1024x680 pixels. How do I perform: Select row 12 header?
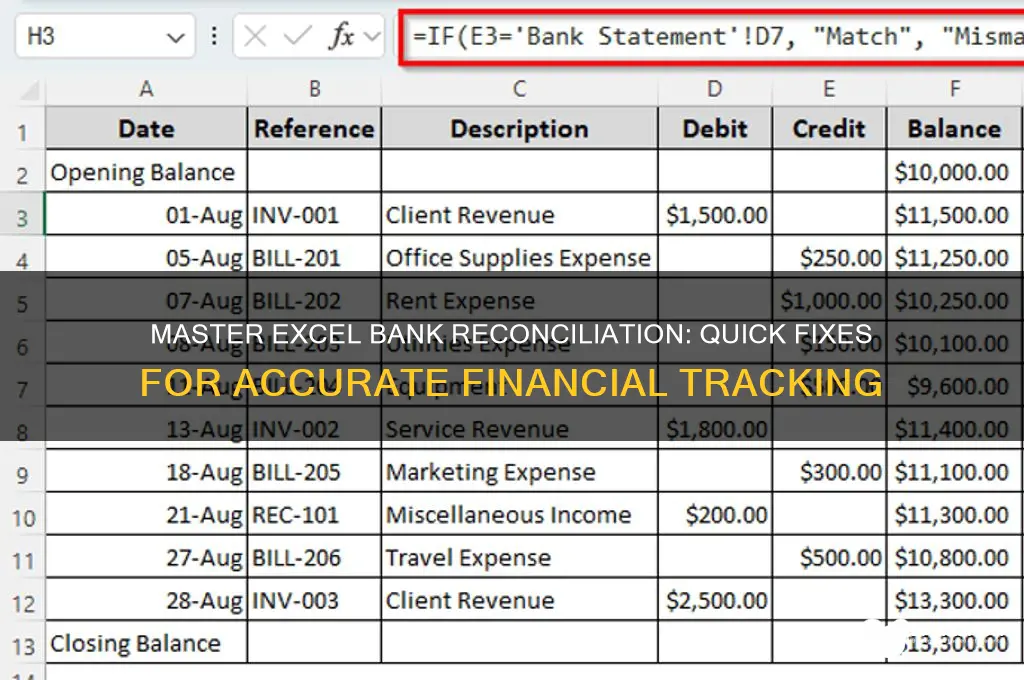point(22,602)
